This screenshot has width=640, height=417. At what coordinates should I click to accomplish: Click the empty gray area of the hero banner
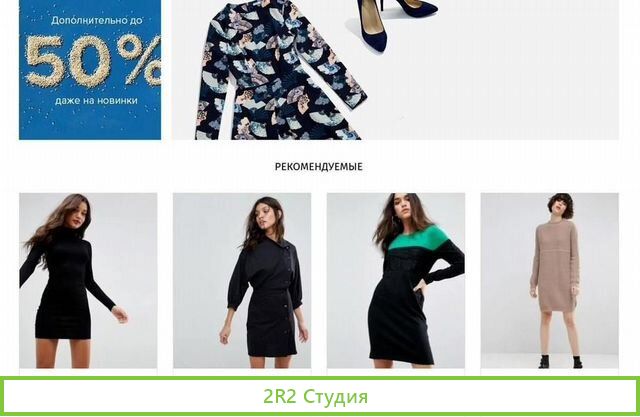531,82
